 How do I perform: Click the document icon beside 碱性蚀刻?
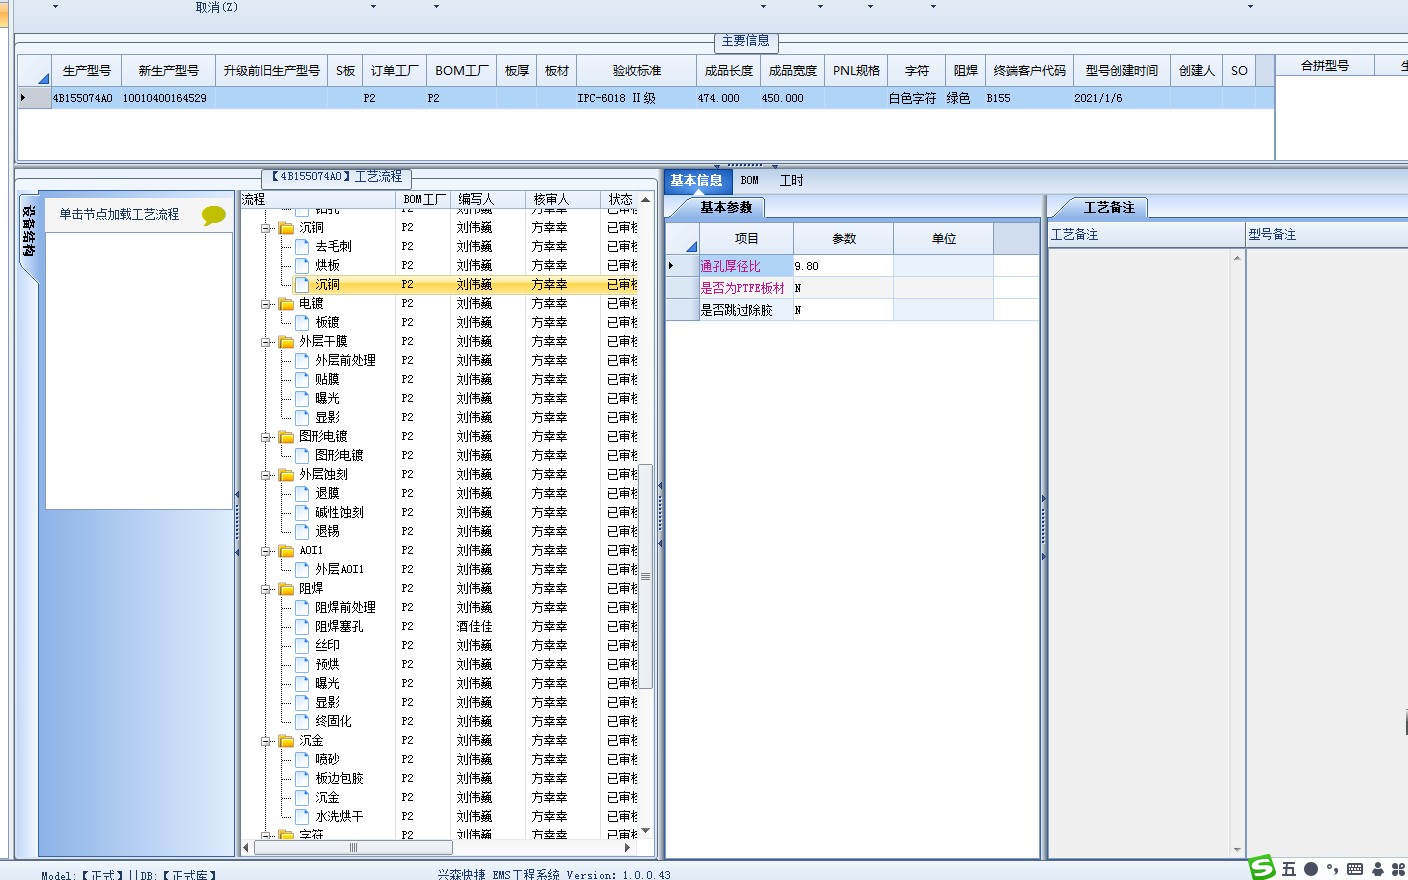303,512
